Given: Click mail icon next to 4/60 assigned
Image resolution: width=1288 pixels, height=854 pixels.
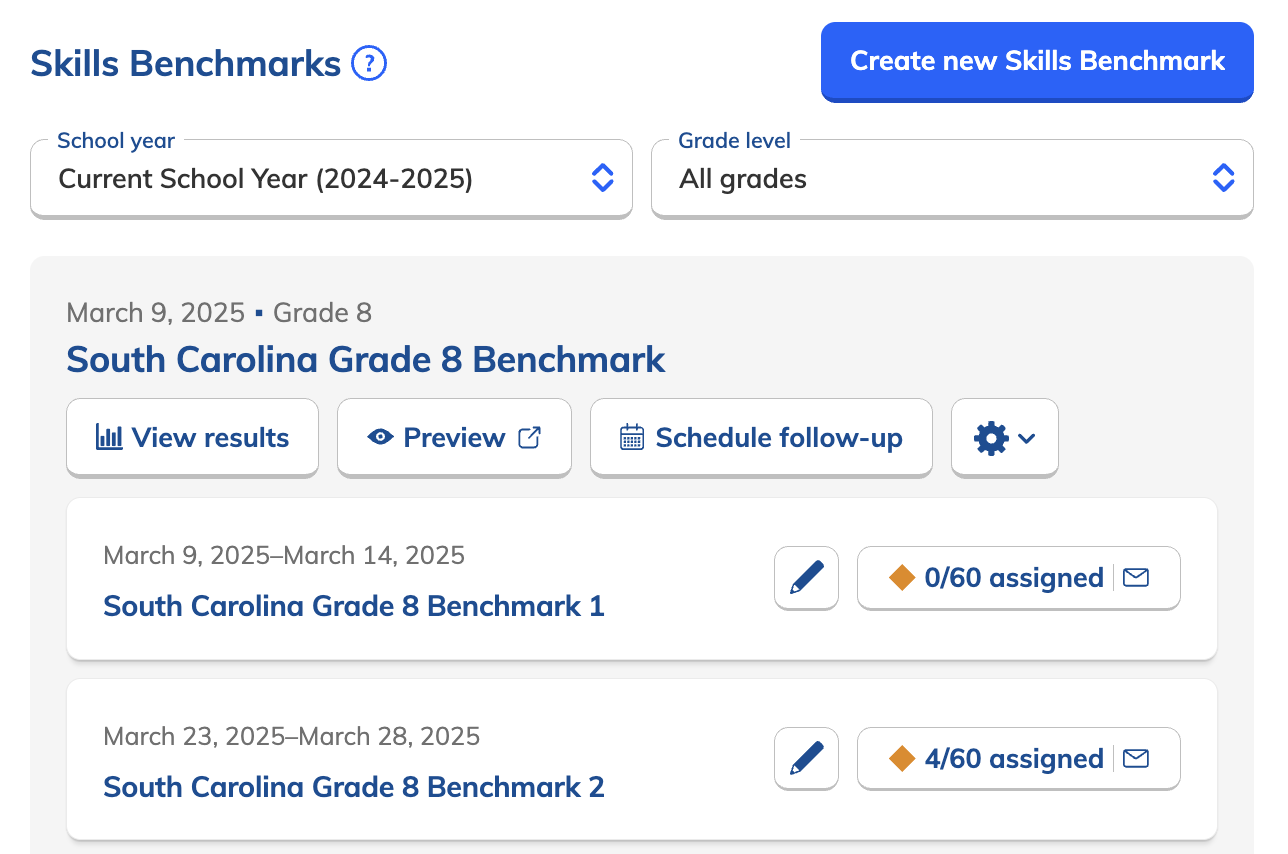Looking at the screenshot, I should (x=1136, y=758).
